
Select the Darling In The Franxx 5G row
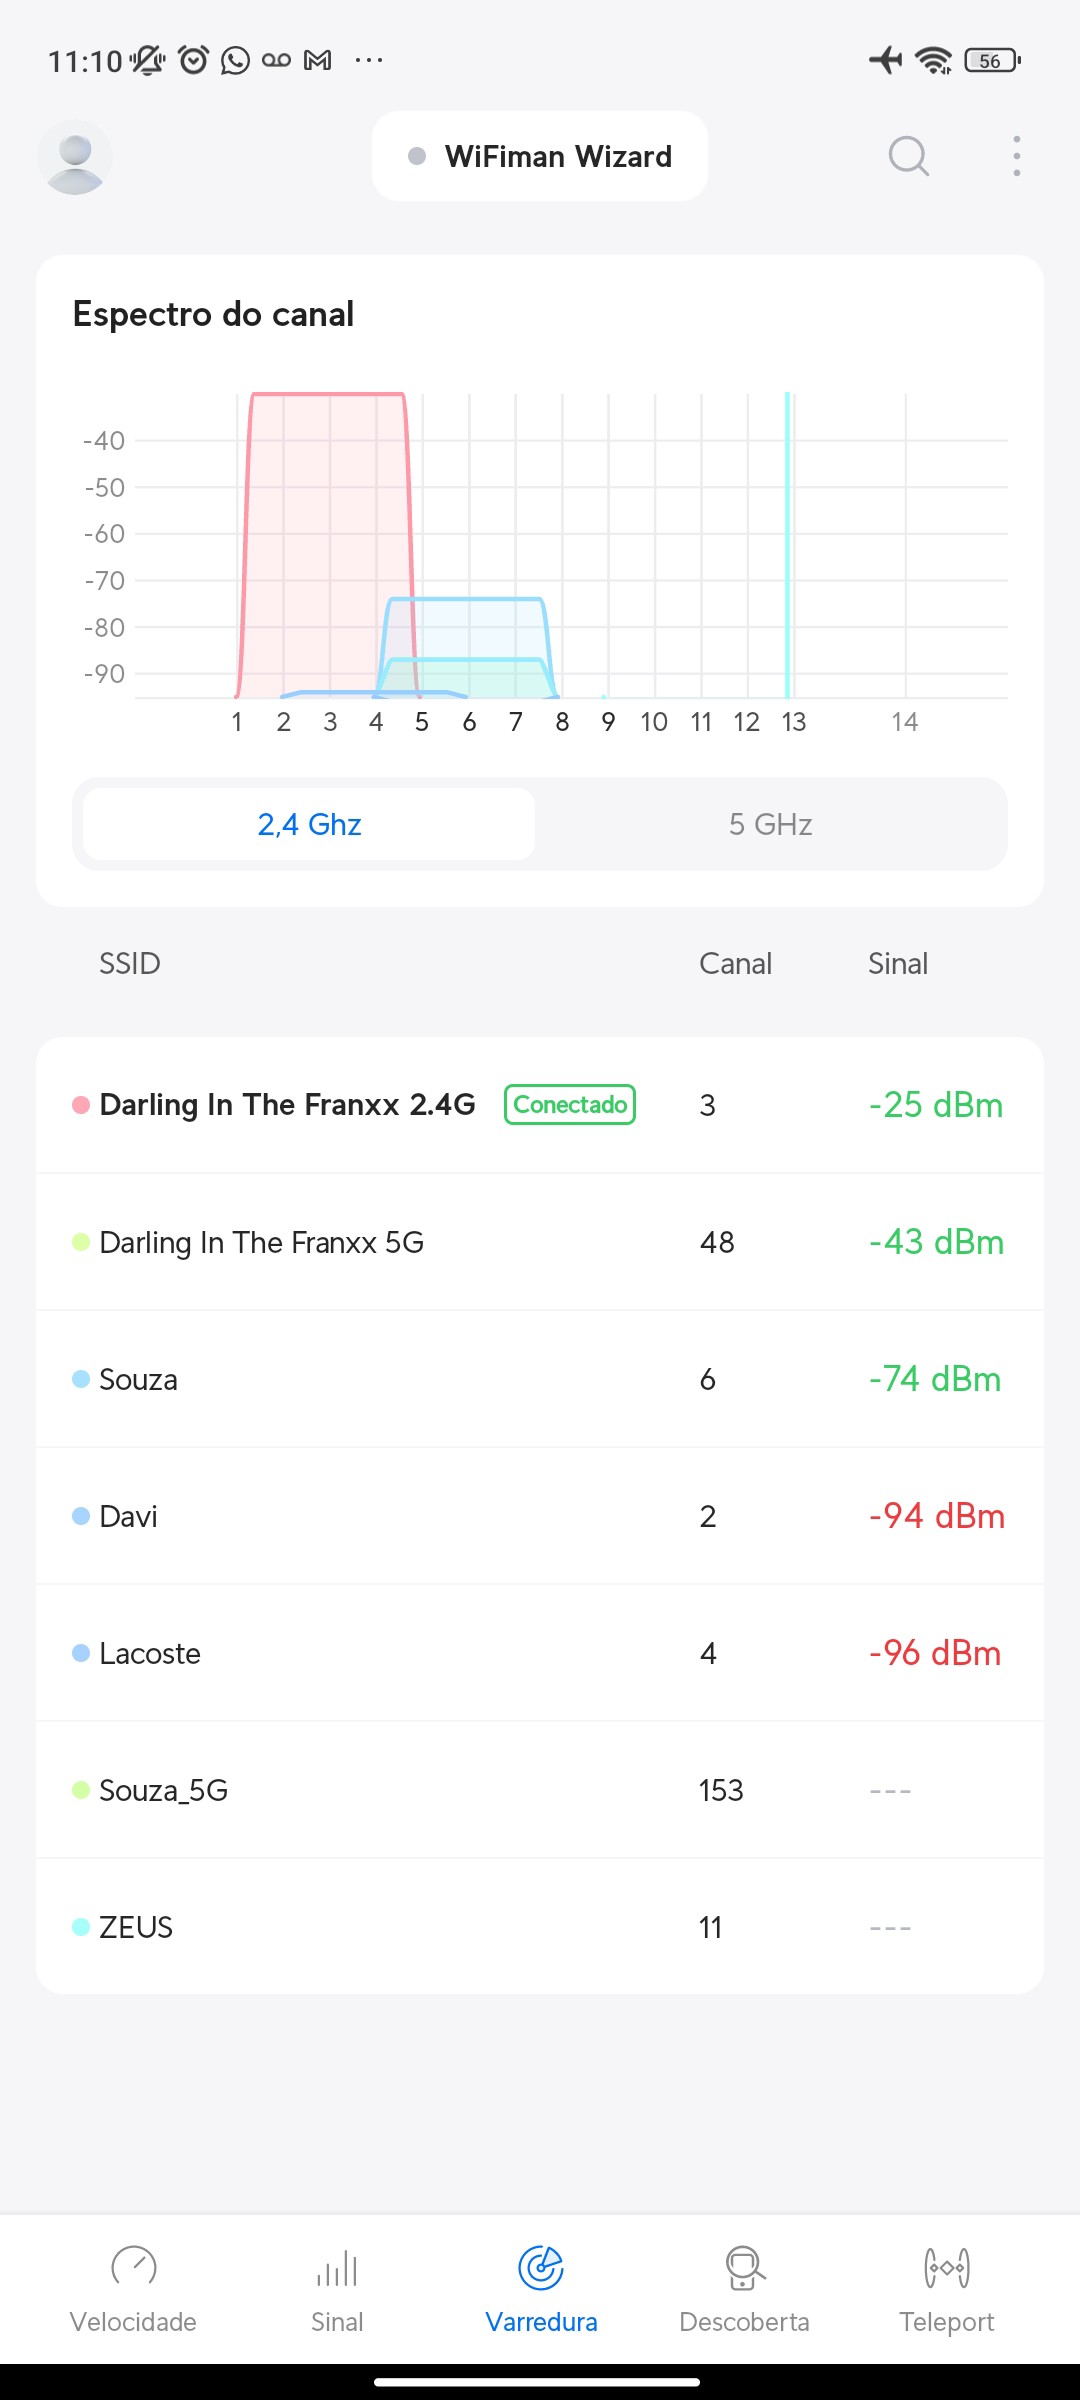tap(262, 1242)
